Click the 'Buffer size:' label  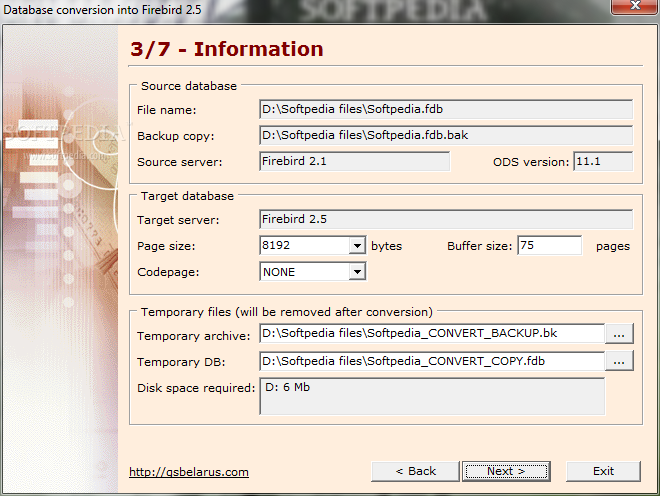(x=479, y=246)
